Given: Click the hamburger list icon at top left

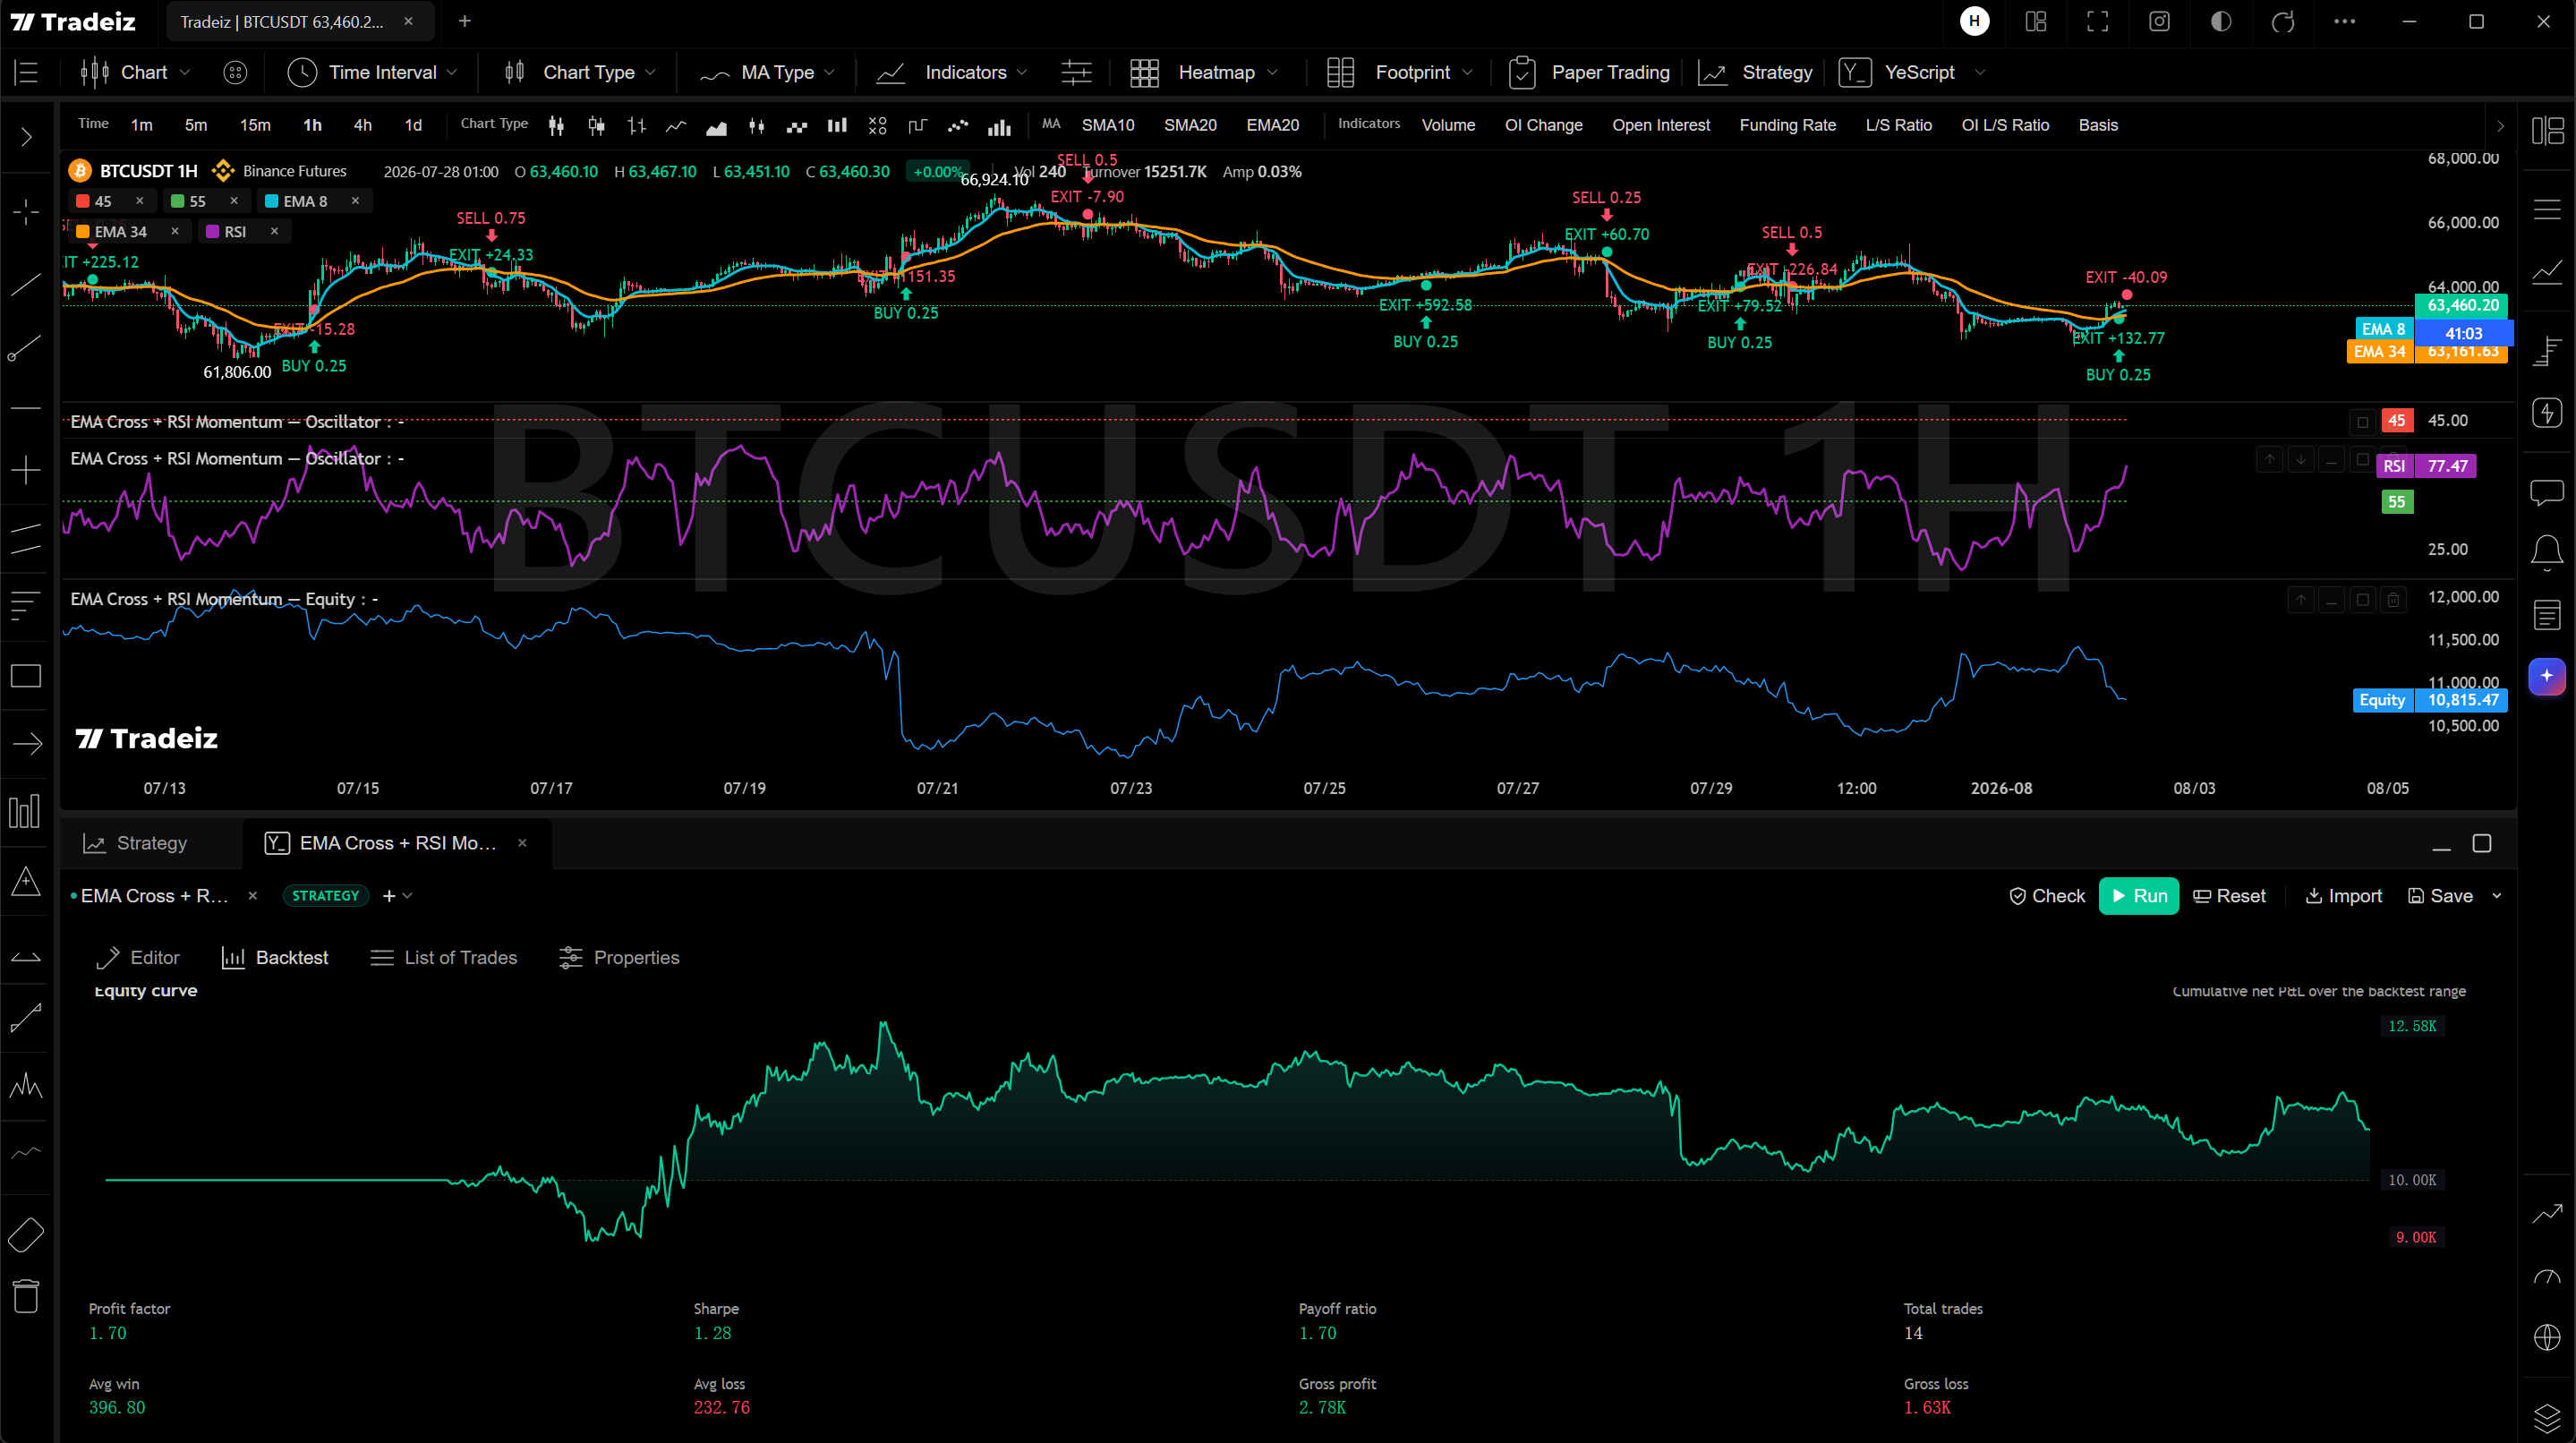Looking at the screenshot, I should (x=26, y=72).
